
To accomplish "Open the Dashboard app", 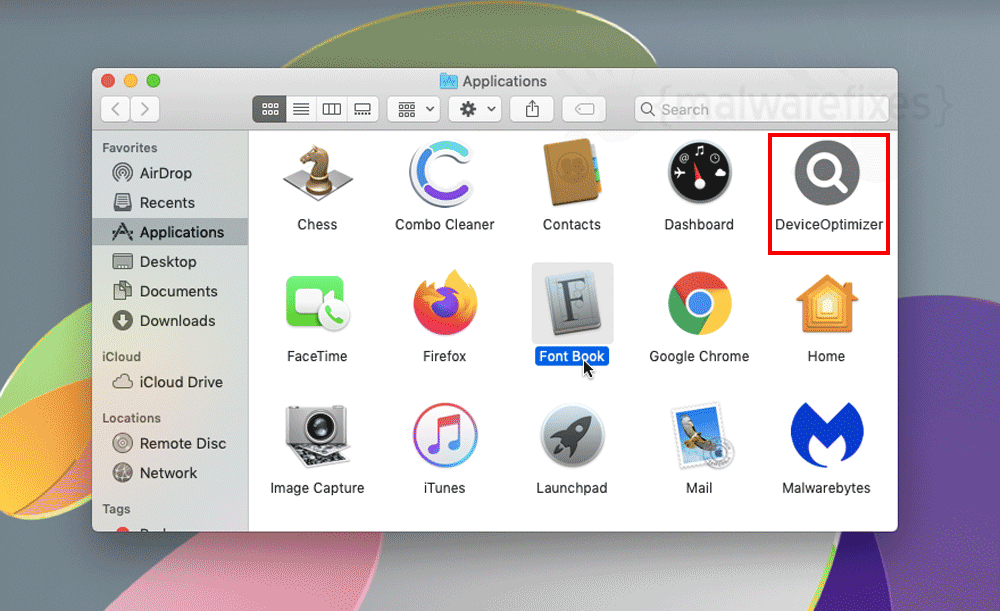I will (699, 173).
